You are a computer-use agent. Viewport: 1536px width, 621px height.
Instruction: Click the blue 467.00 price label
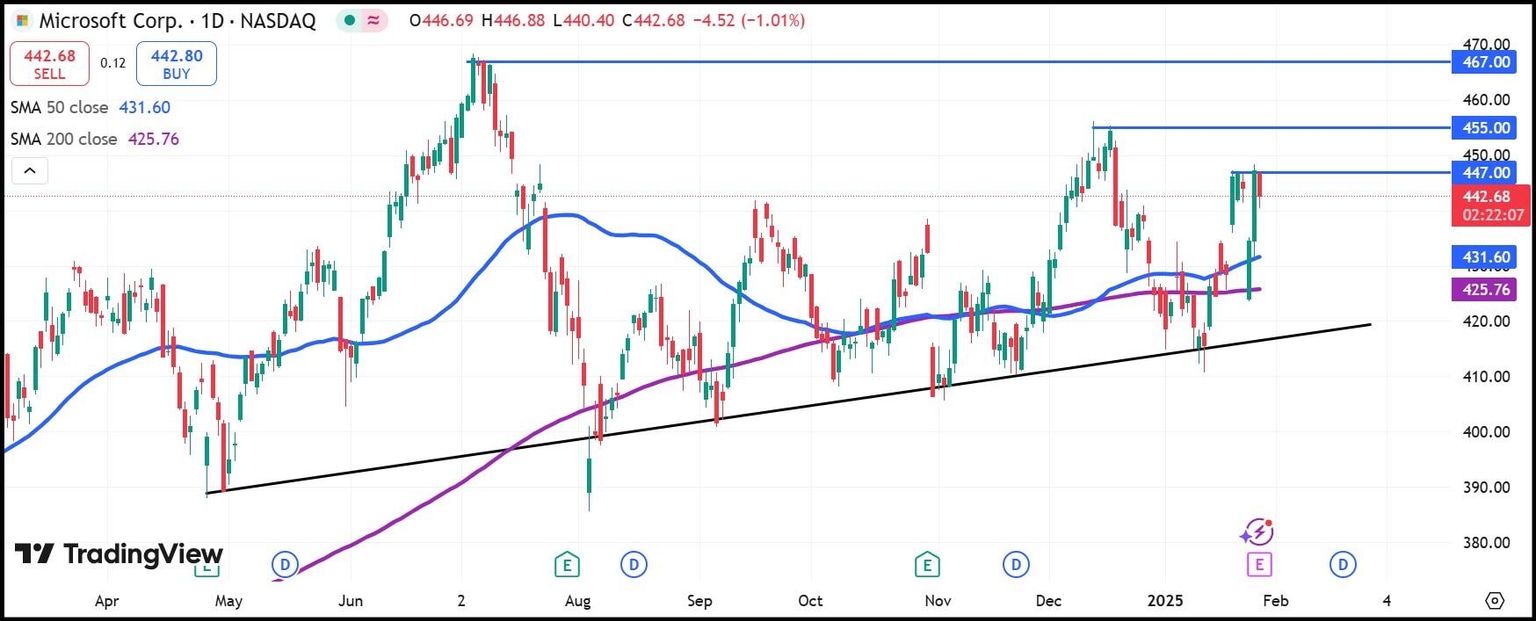coord(1486,62)
